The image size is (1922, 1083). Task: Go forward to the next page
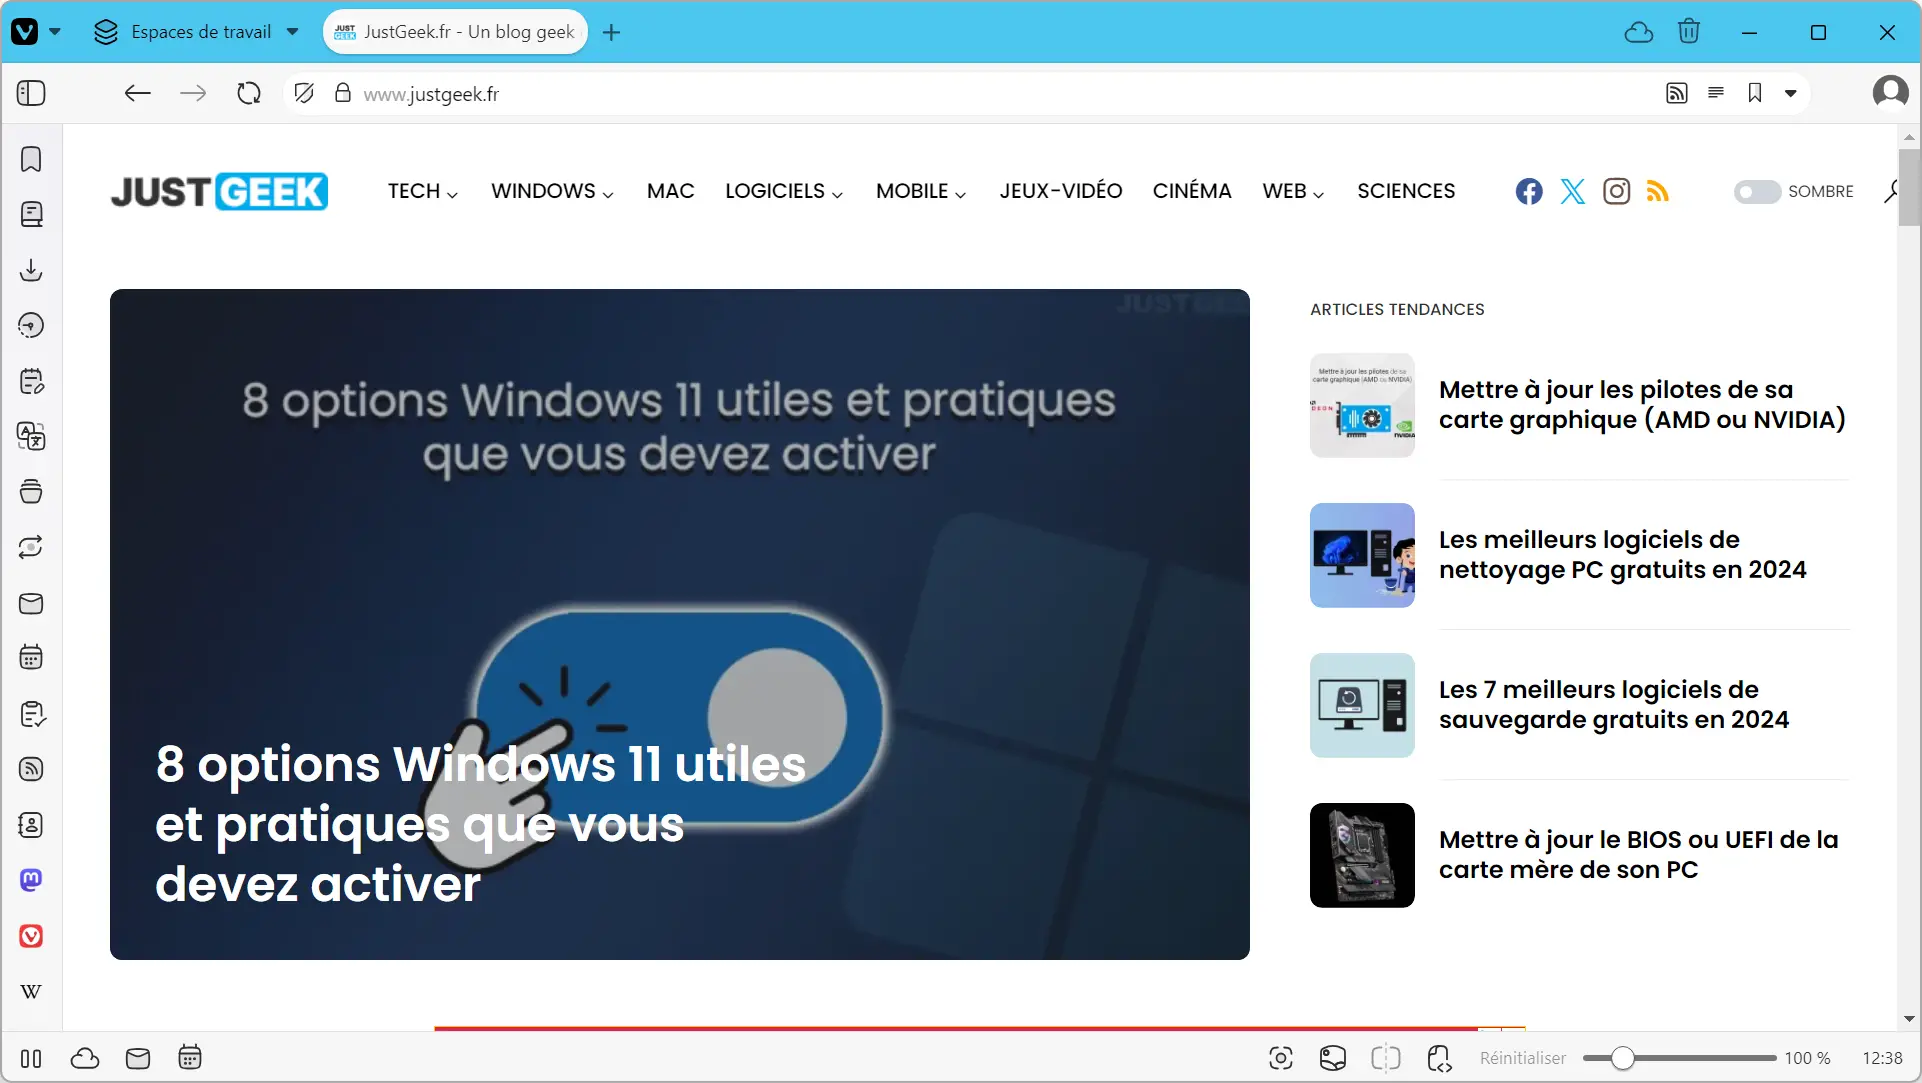(x=193, y=93)
